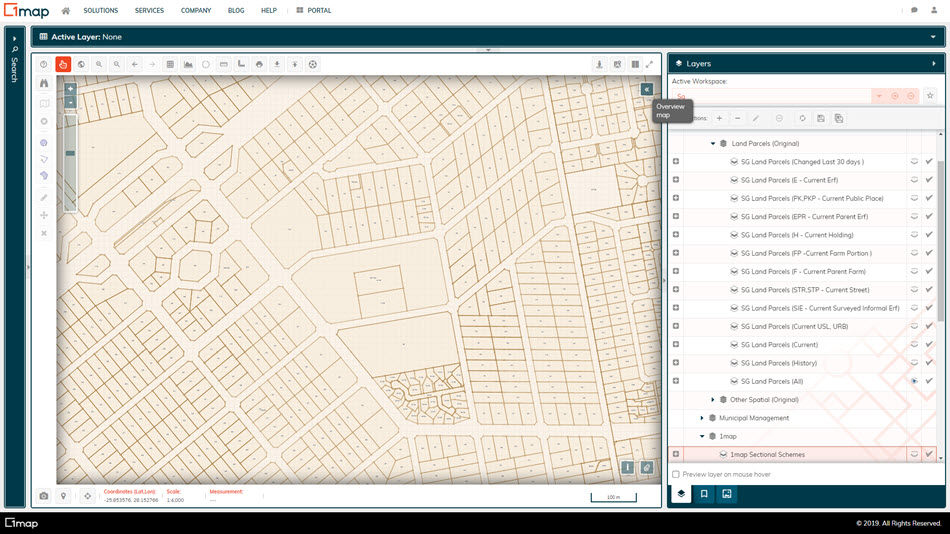950x534 pixels.
Task: Collapse the 1map tree group
Action: pos(702,436)
